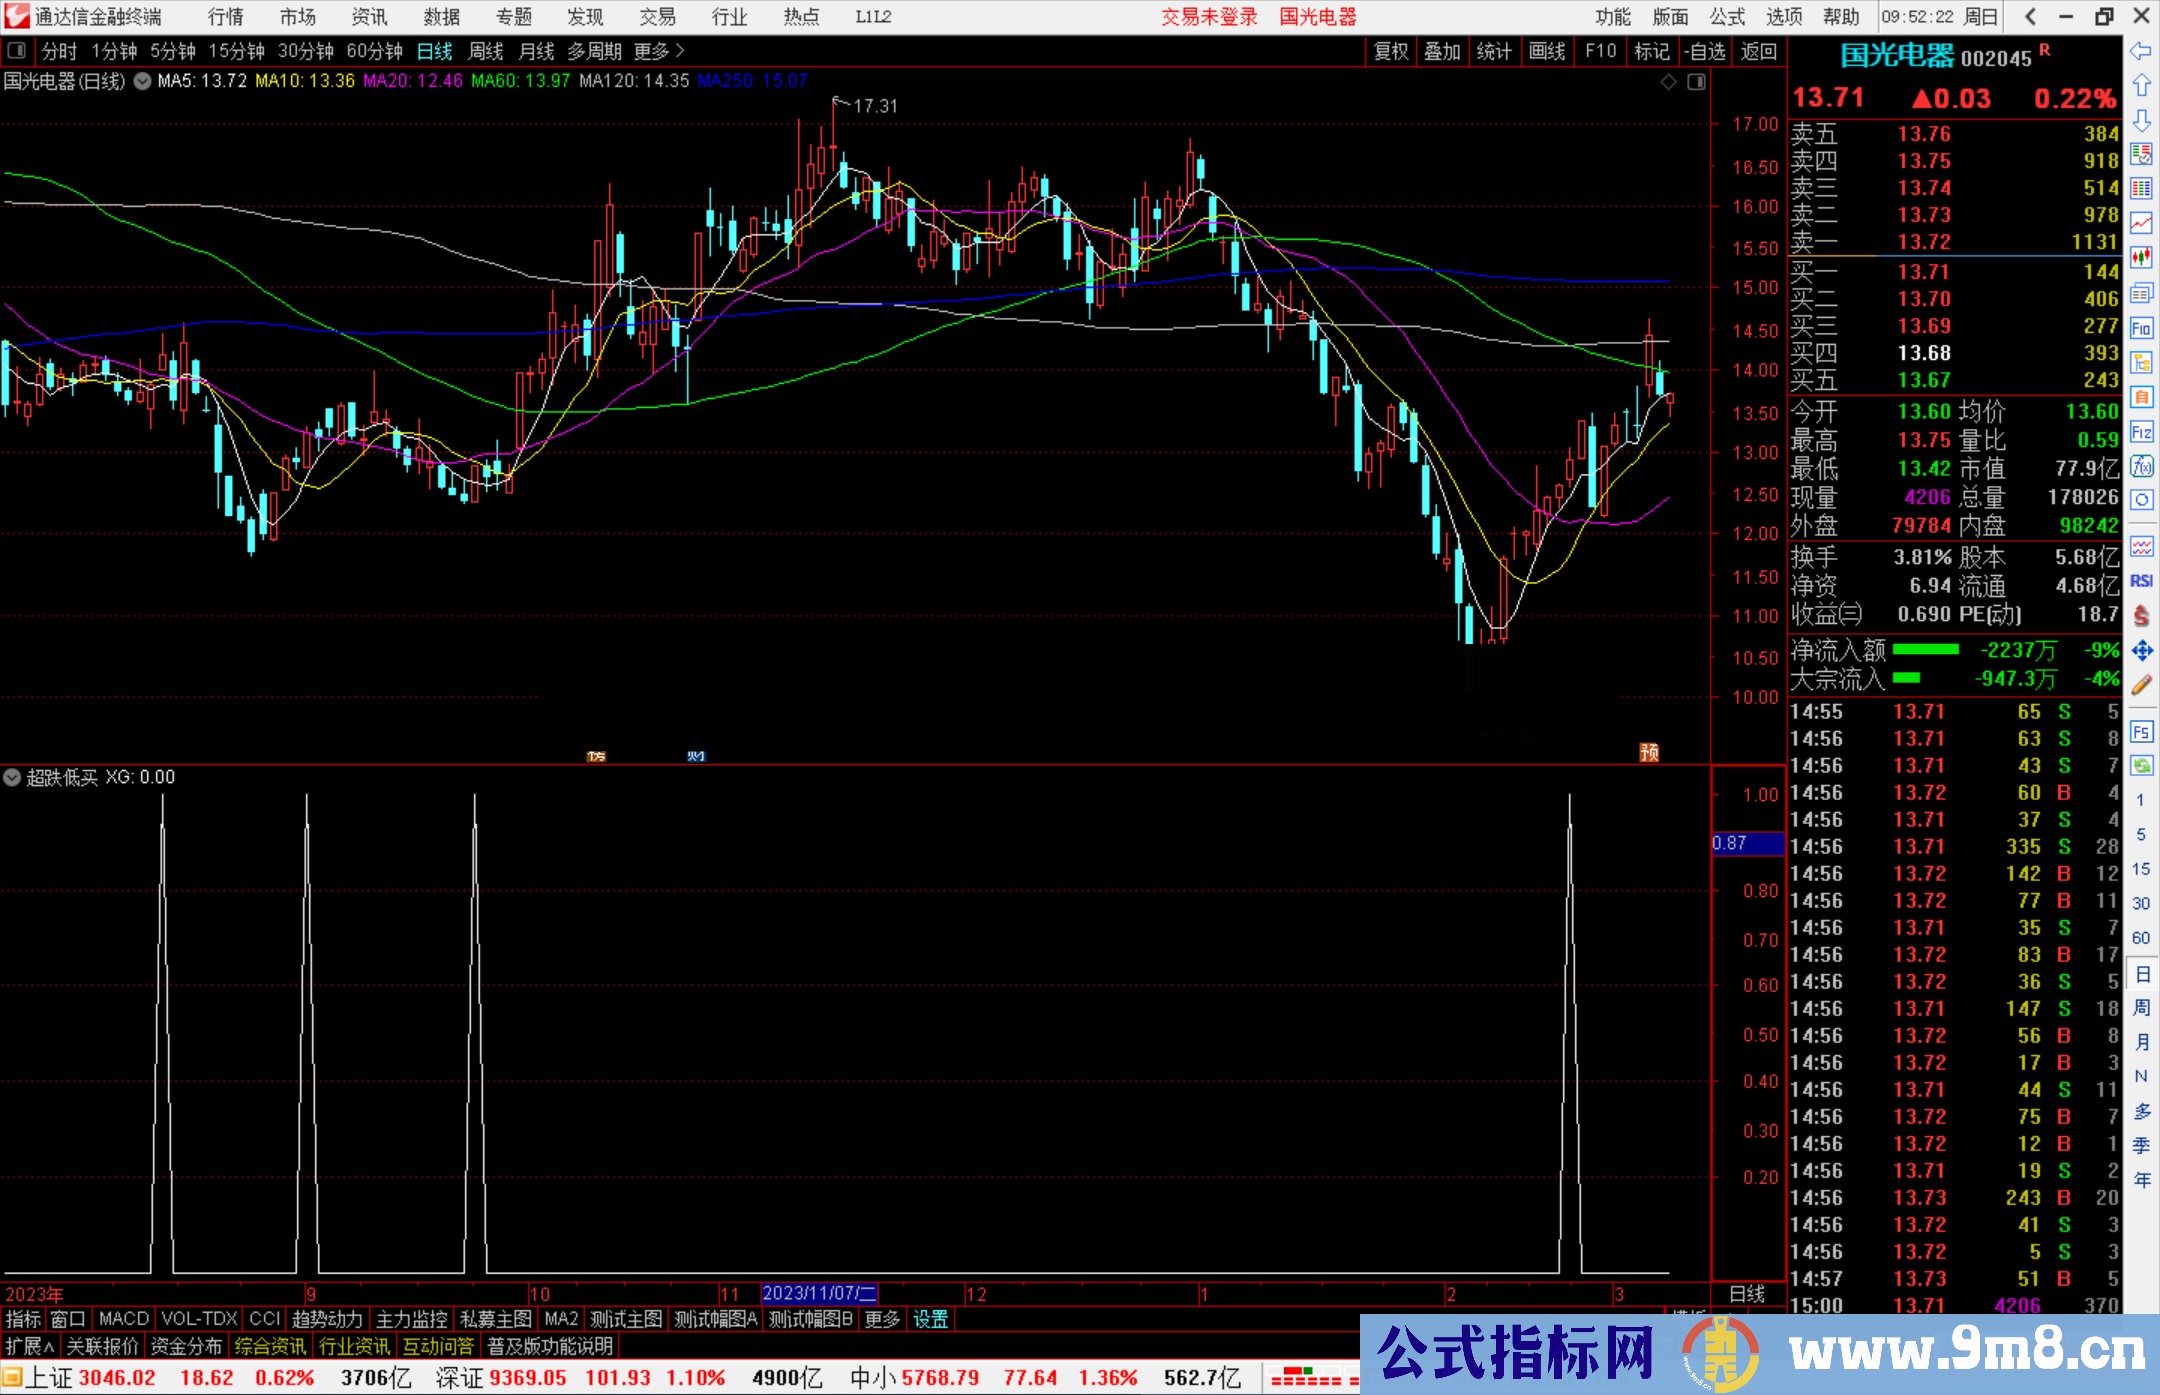Open the 超跌低买 indicator dropdown arrow
Screen dimensions: 2160x1395
pos(12,778)
